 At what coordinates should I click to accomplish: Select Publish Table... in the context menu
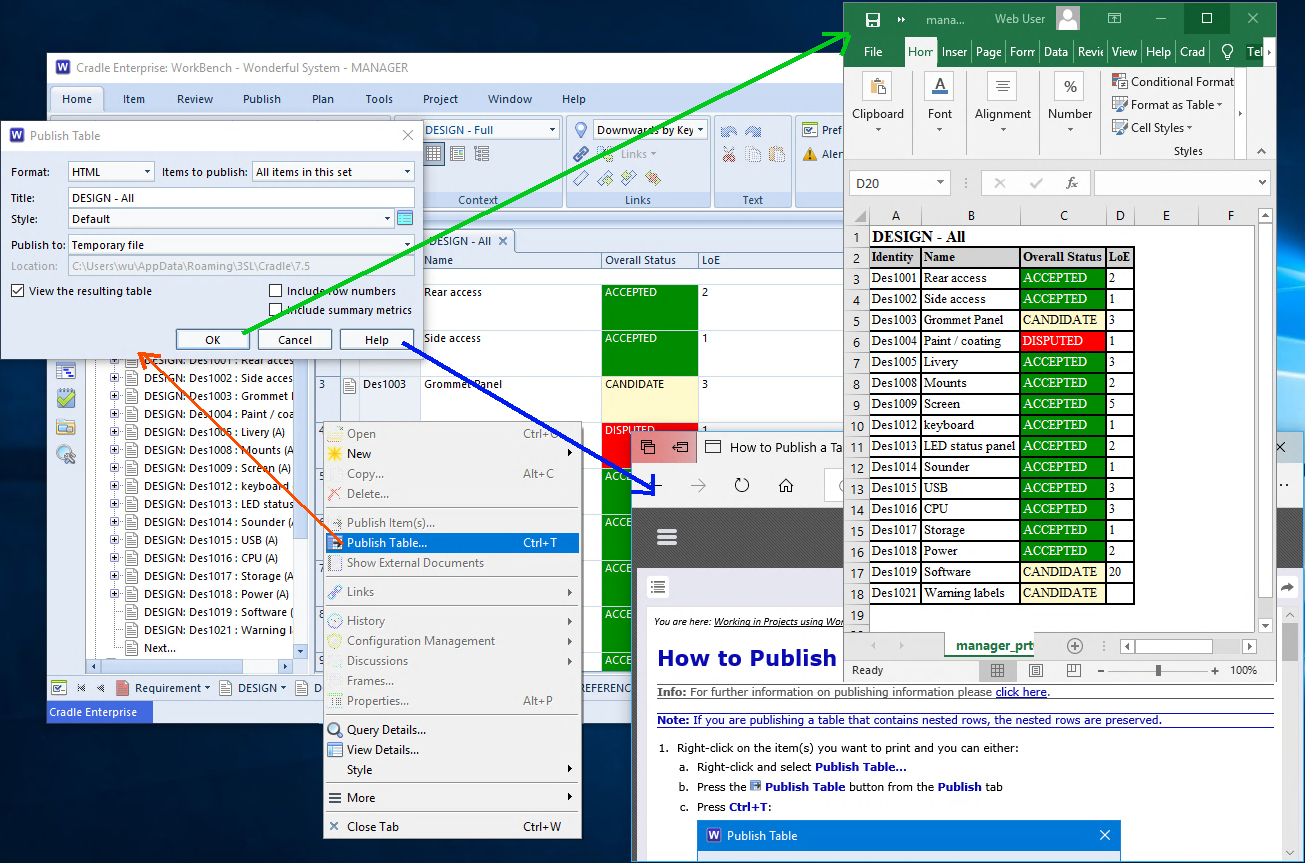point(451,543)
